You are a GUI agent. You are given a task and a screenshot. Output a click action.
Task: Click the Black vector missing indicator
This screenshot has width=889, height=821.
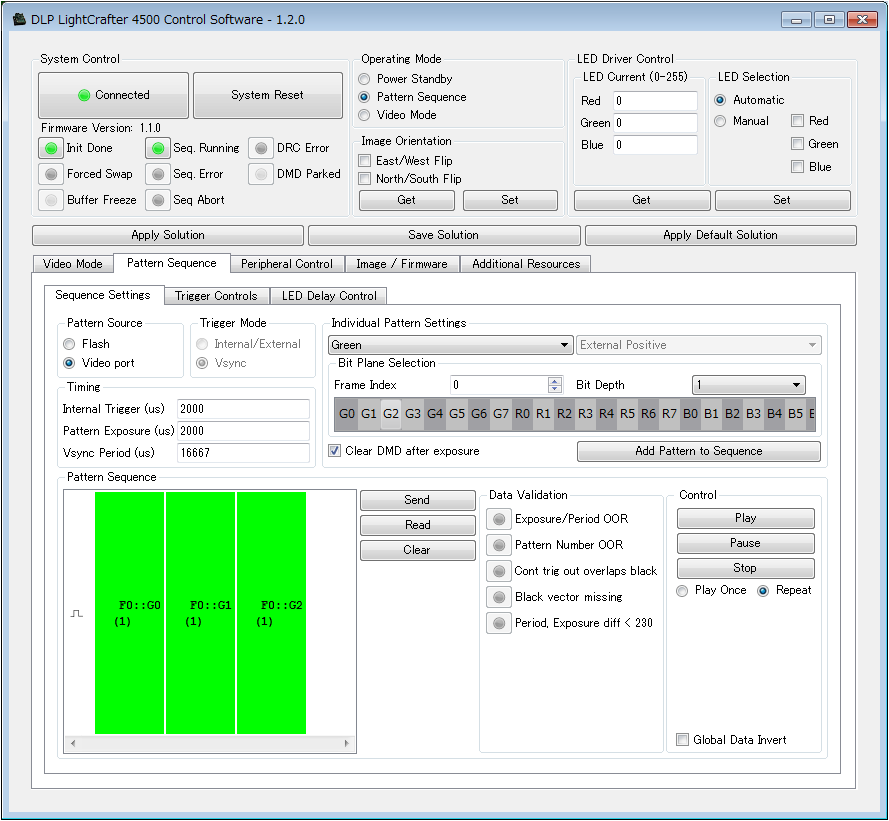[499, 598]
